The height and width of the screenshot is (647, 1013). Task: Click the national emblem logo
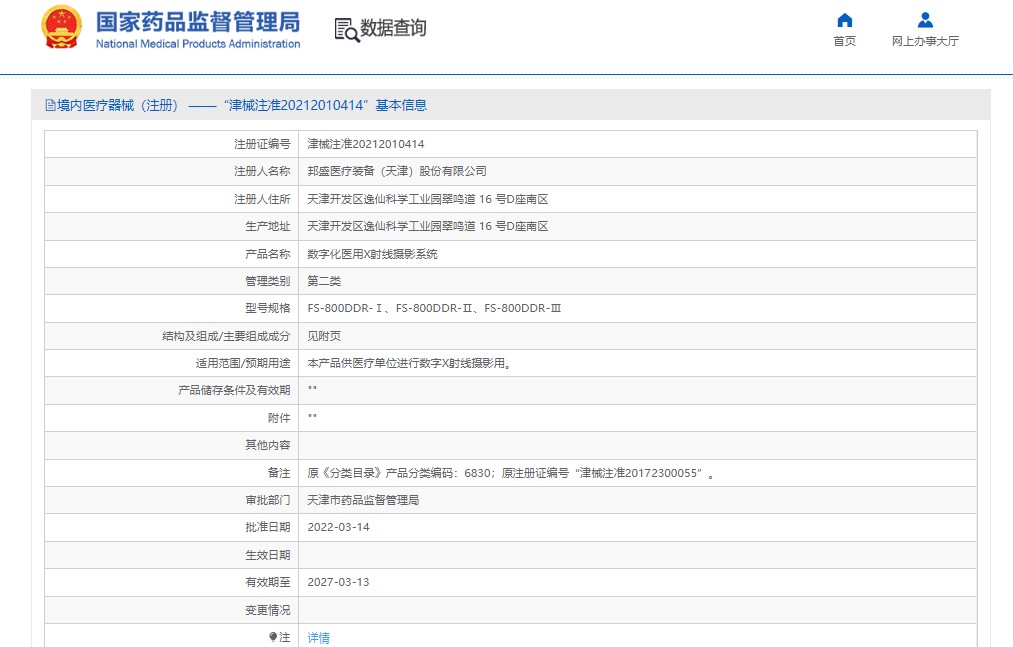[x=61, y=27]
